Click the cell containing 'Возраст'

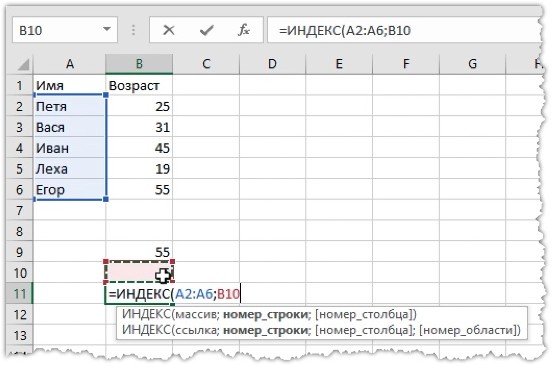pyautogui.click(x=139, y=85)
